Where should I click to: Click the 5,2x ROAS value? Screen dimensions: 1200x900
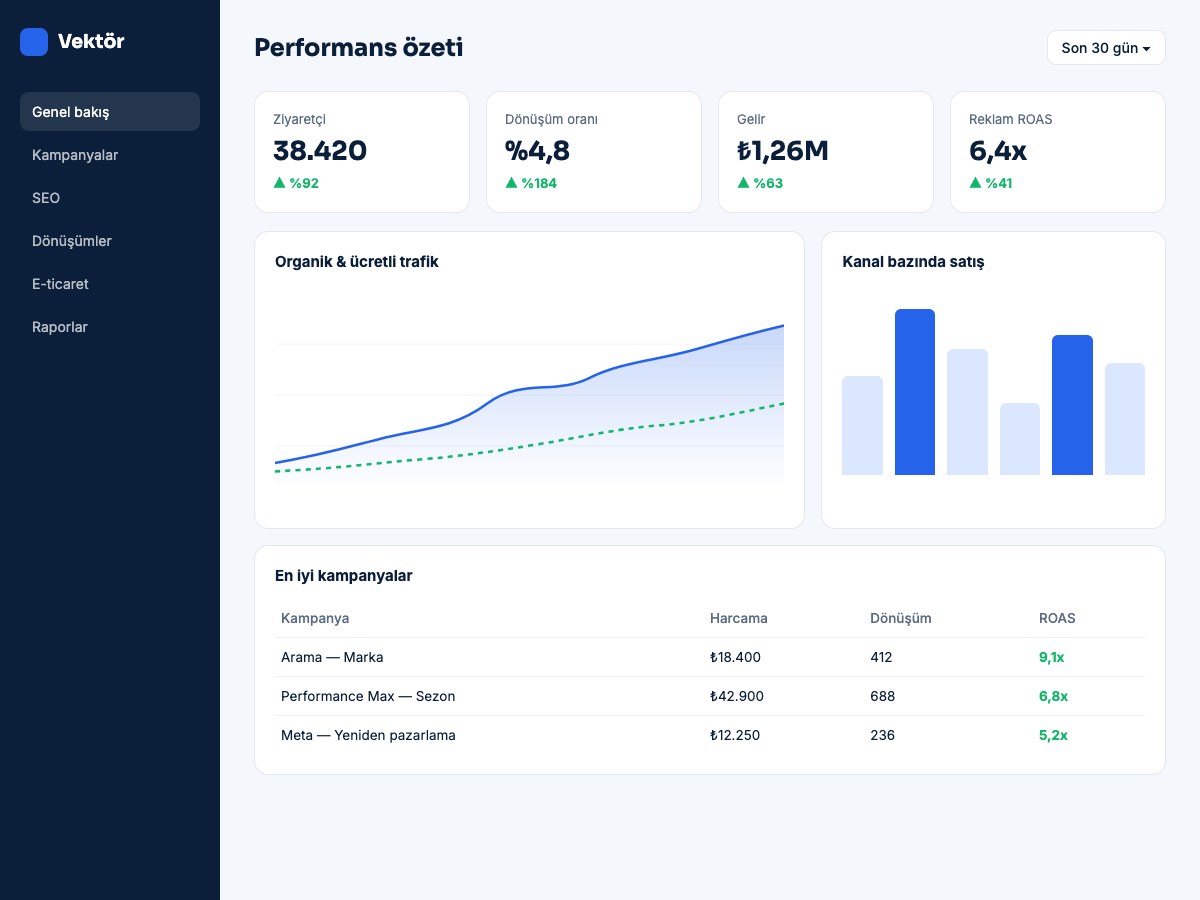(x=1054, y=735)
